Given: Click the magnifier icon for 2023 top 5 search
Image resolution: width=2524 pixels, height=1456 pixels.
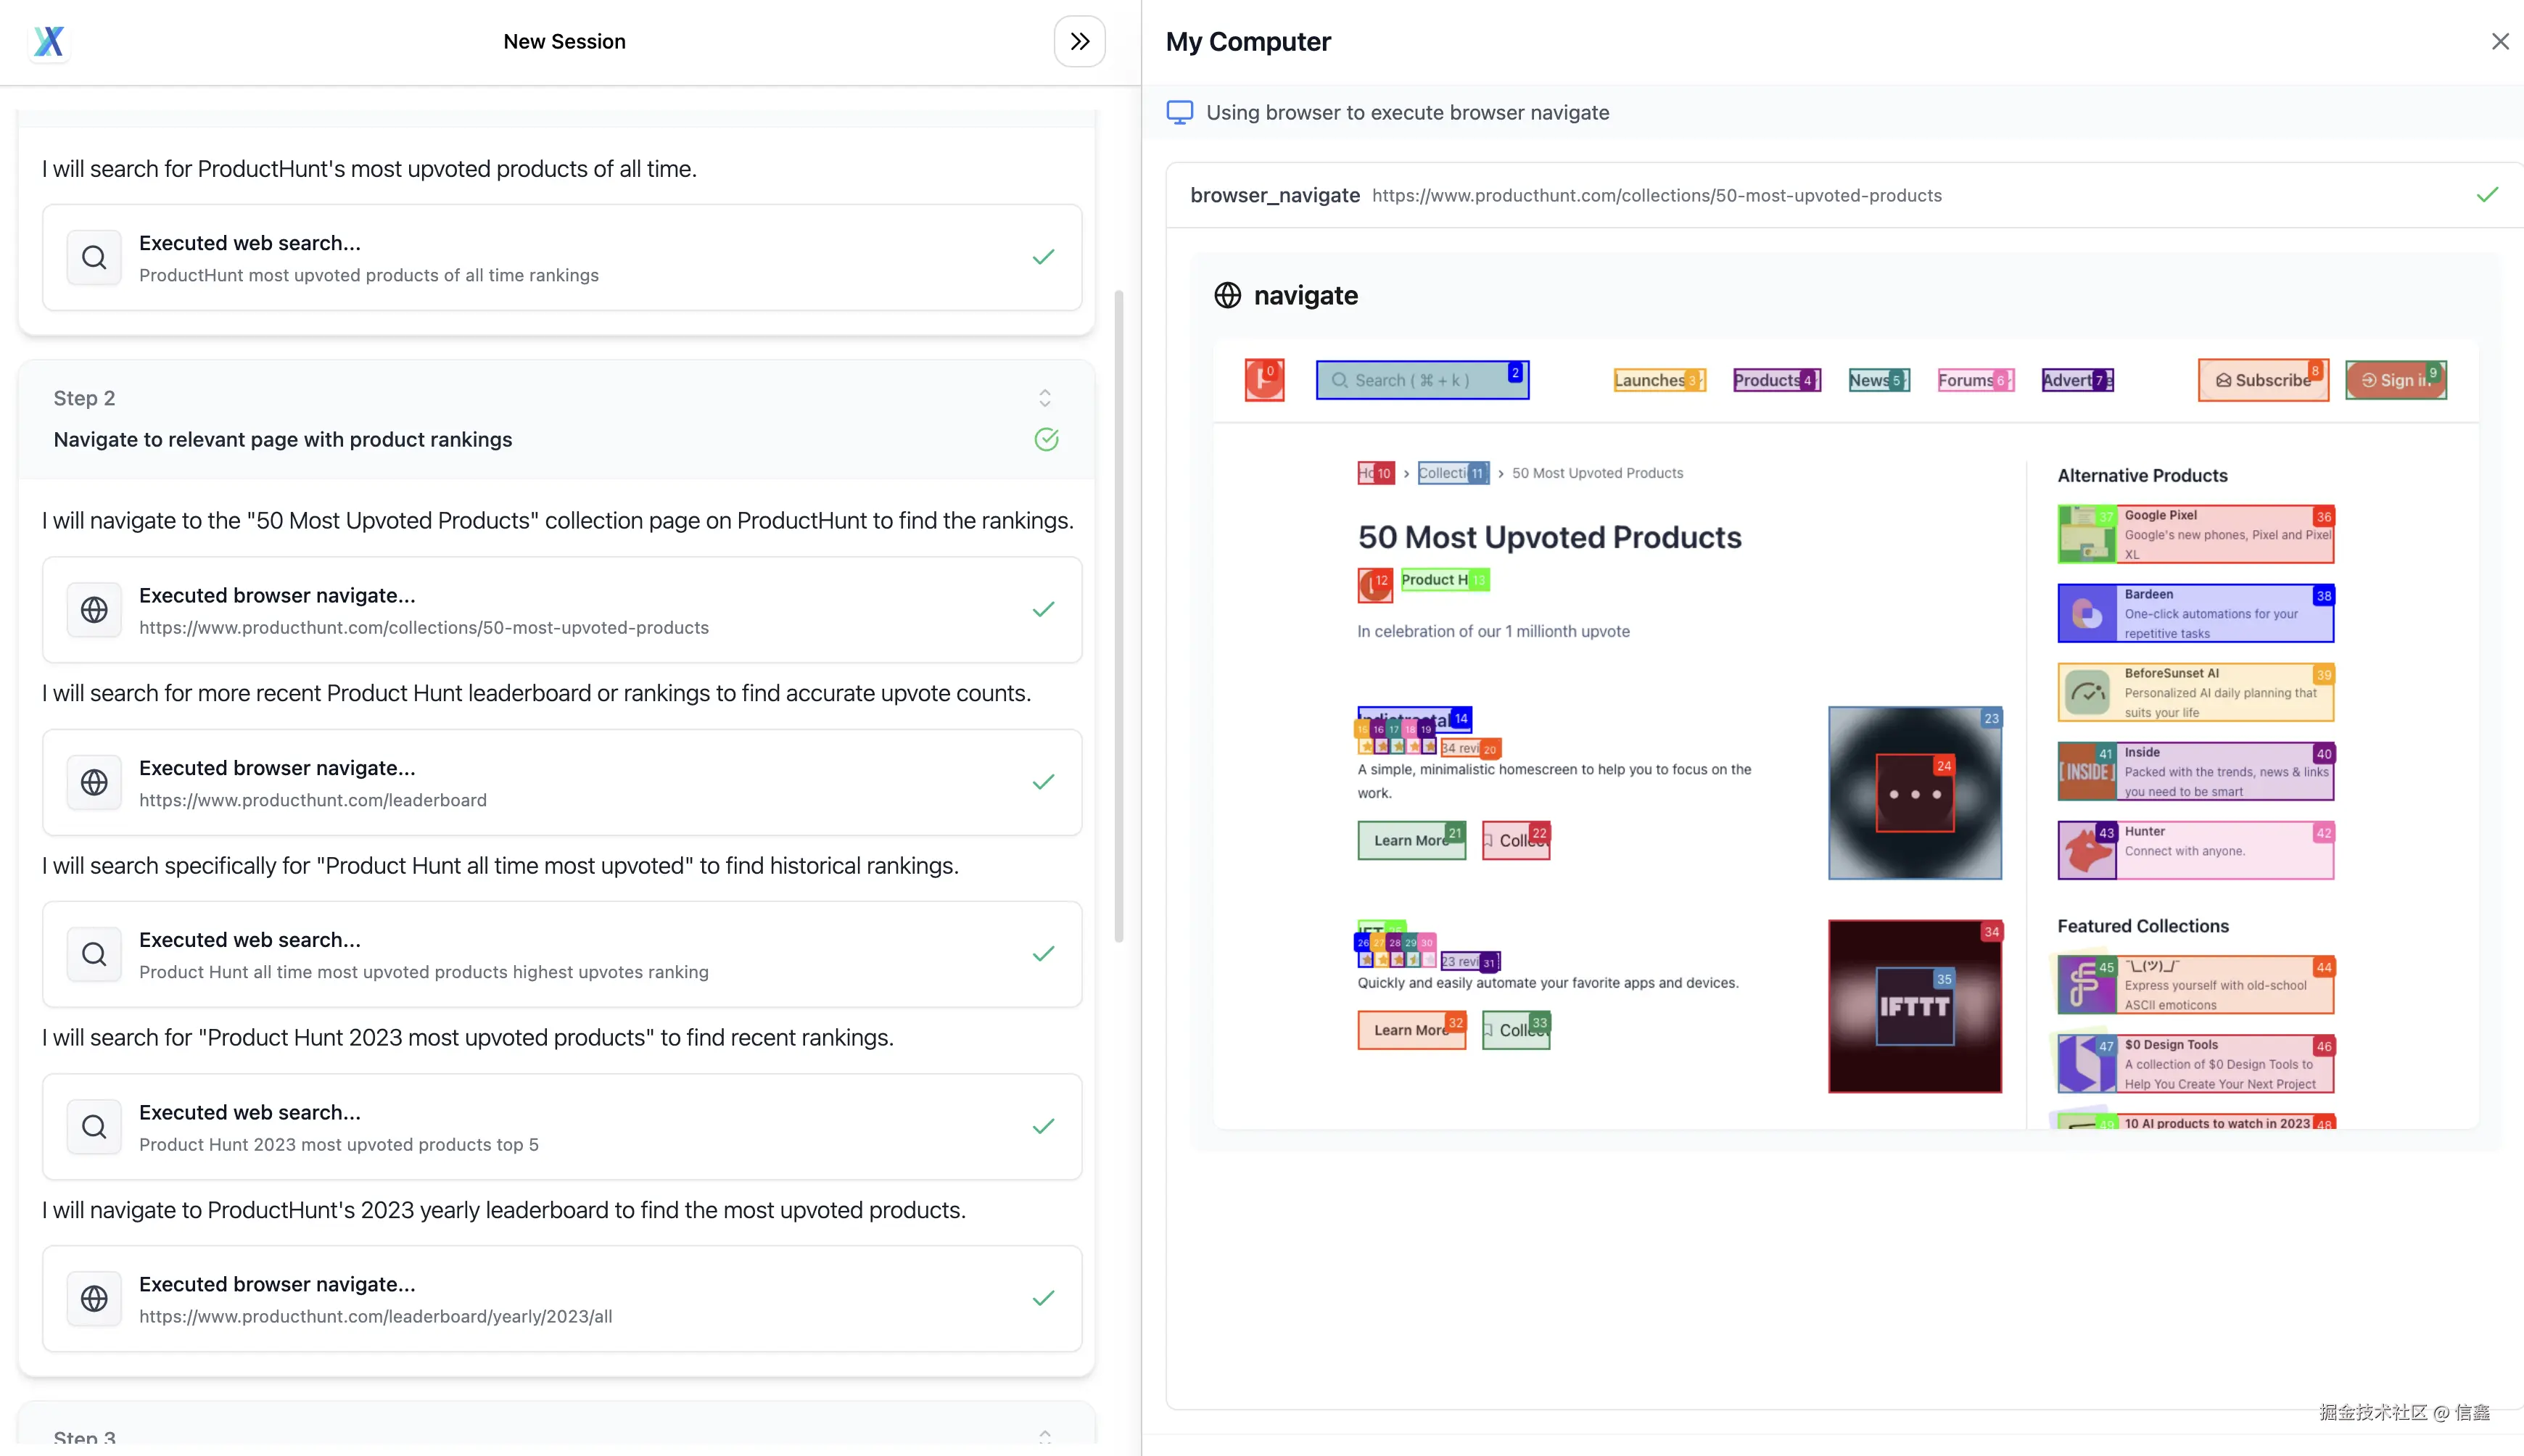Looking at the screenshot, I should click(94, 1127).
